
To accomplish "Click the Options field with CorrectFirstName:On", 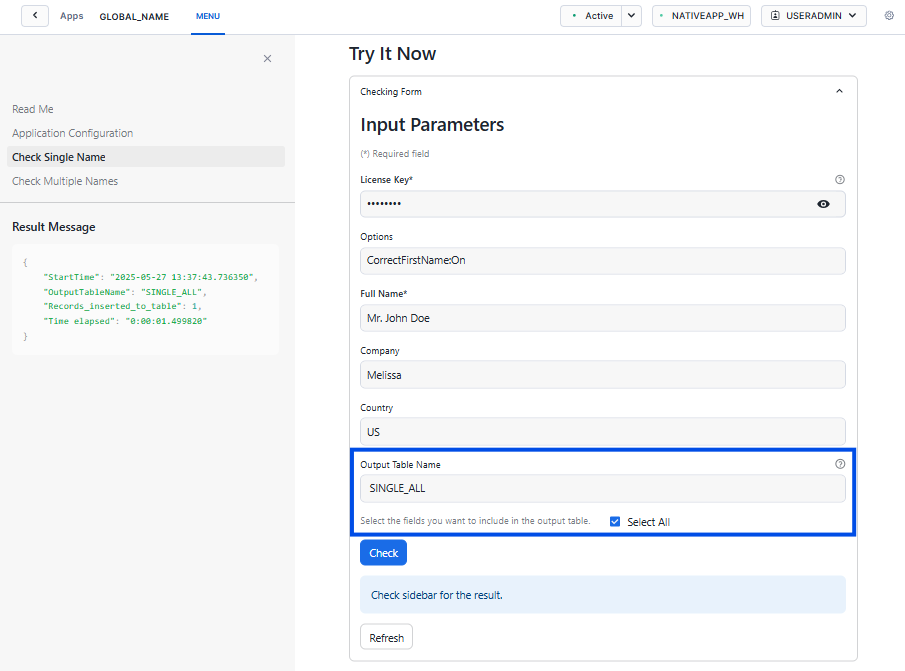I will tap(603, 261).
